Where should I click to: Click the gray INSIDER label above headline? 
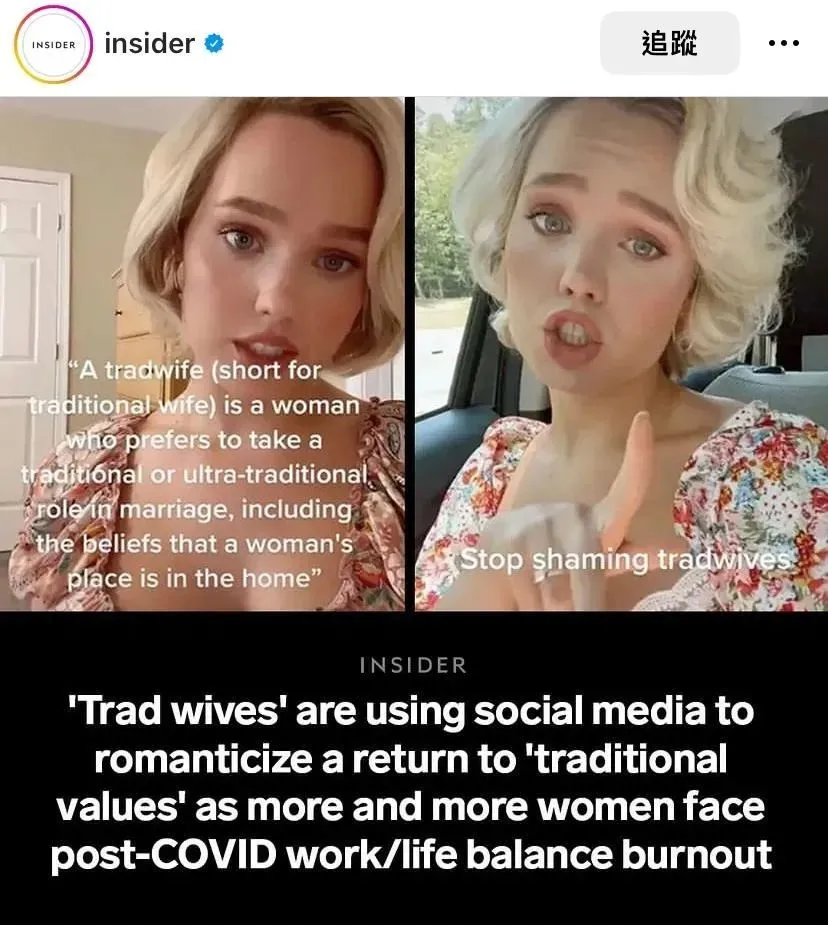[413, 665]
